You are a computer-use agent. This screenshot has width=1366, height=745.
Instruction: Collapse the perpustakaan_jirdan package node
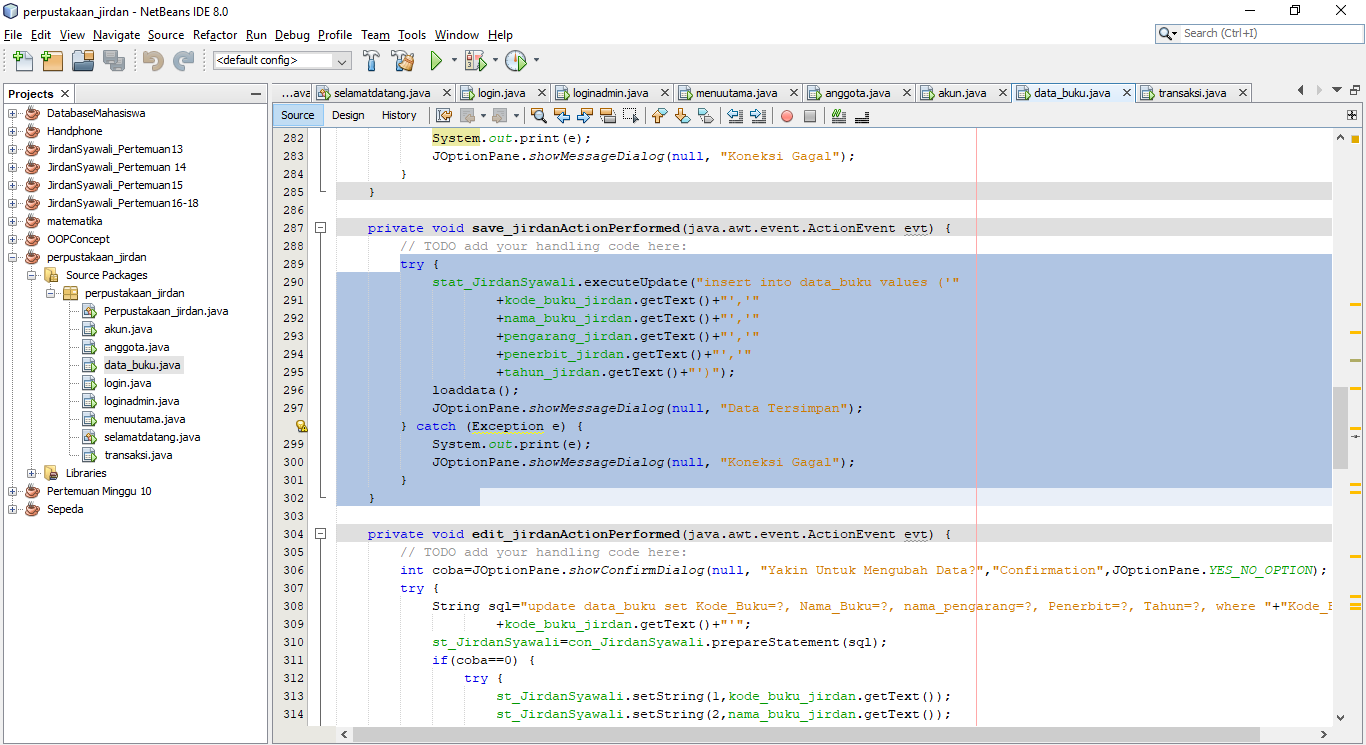pyautogui.click(x=50, y=293)
